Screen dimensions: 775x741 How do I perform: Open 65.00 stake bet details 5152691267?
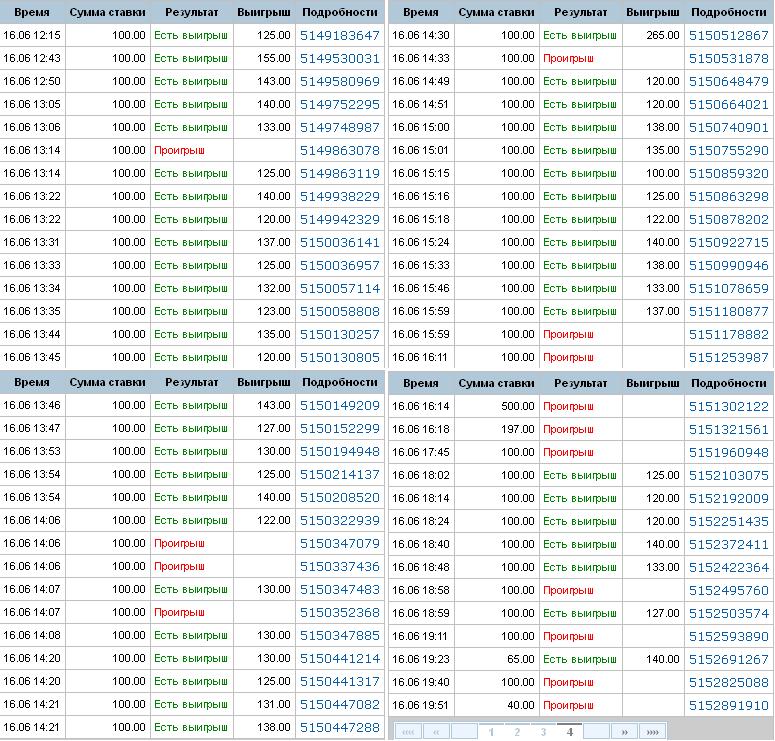(x=729, y=659)
